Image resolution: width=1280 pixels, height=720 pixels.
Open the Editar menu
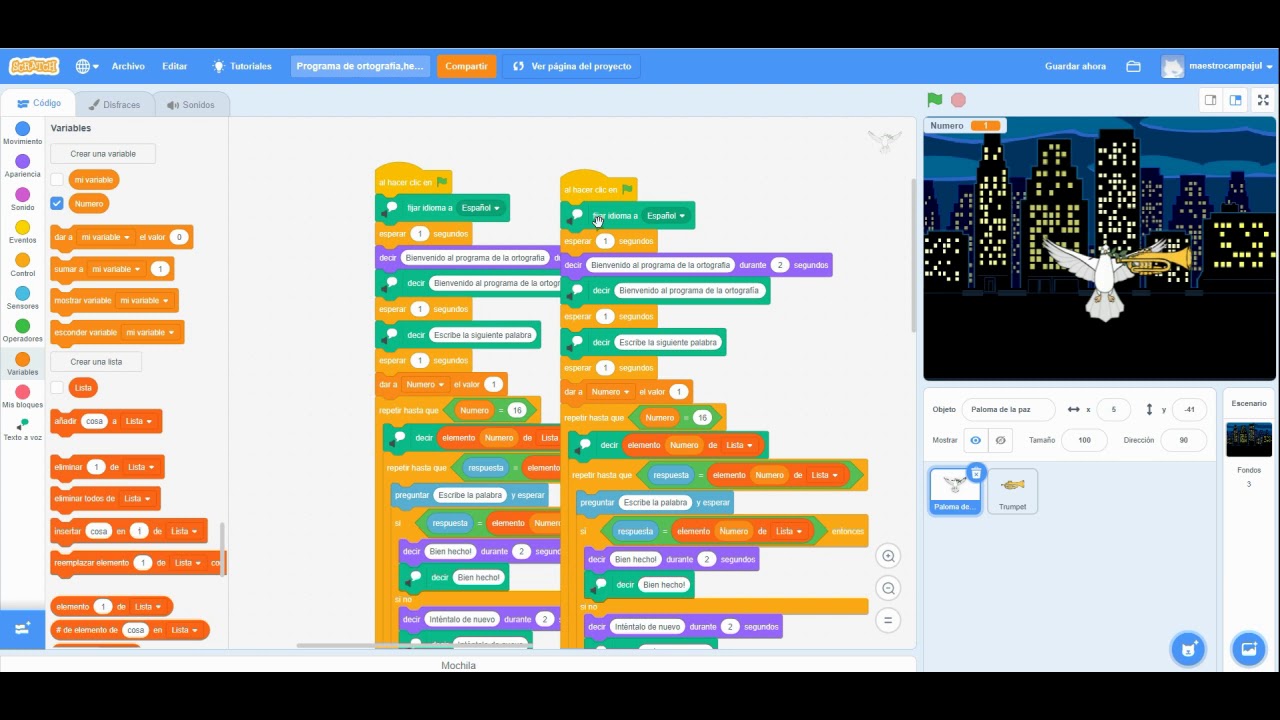click(x=175, y=66)
